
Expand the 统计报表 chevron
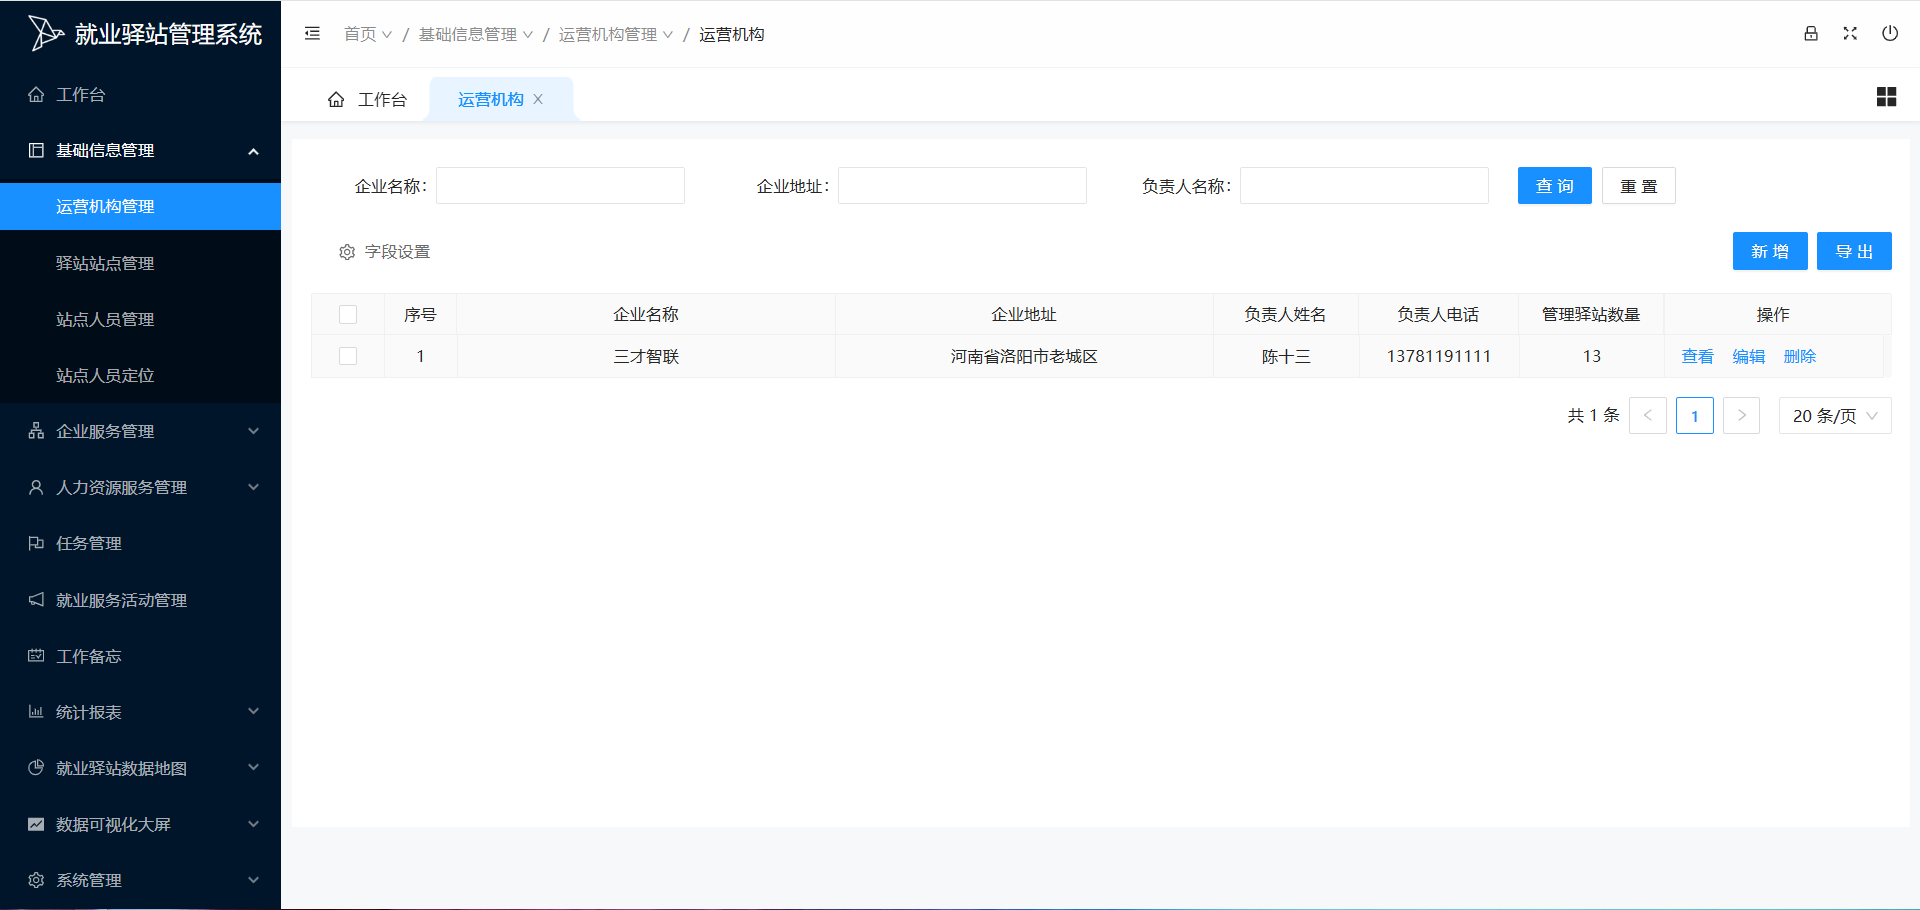point(253,711)
